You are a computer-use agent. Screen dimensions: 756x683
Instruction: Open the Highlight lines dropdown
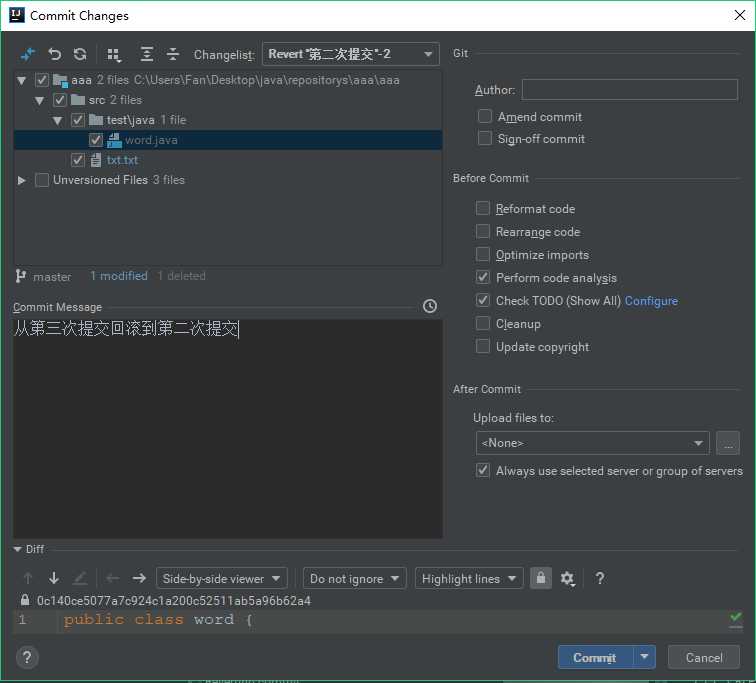(x=469, y=578)
